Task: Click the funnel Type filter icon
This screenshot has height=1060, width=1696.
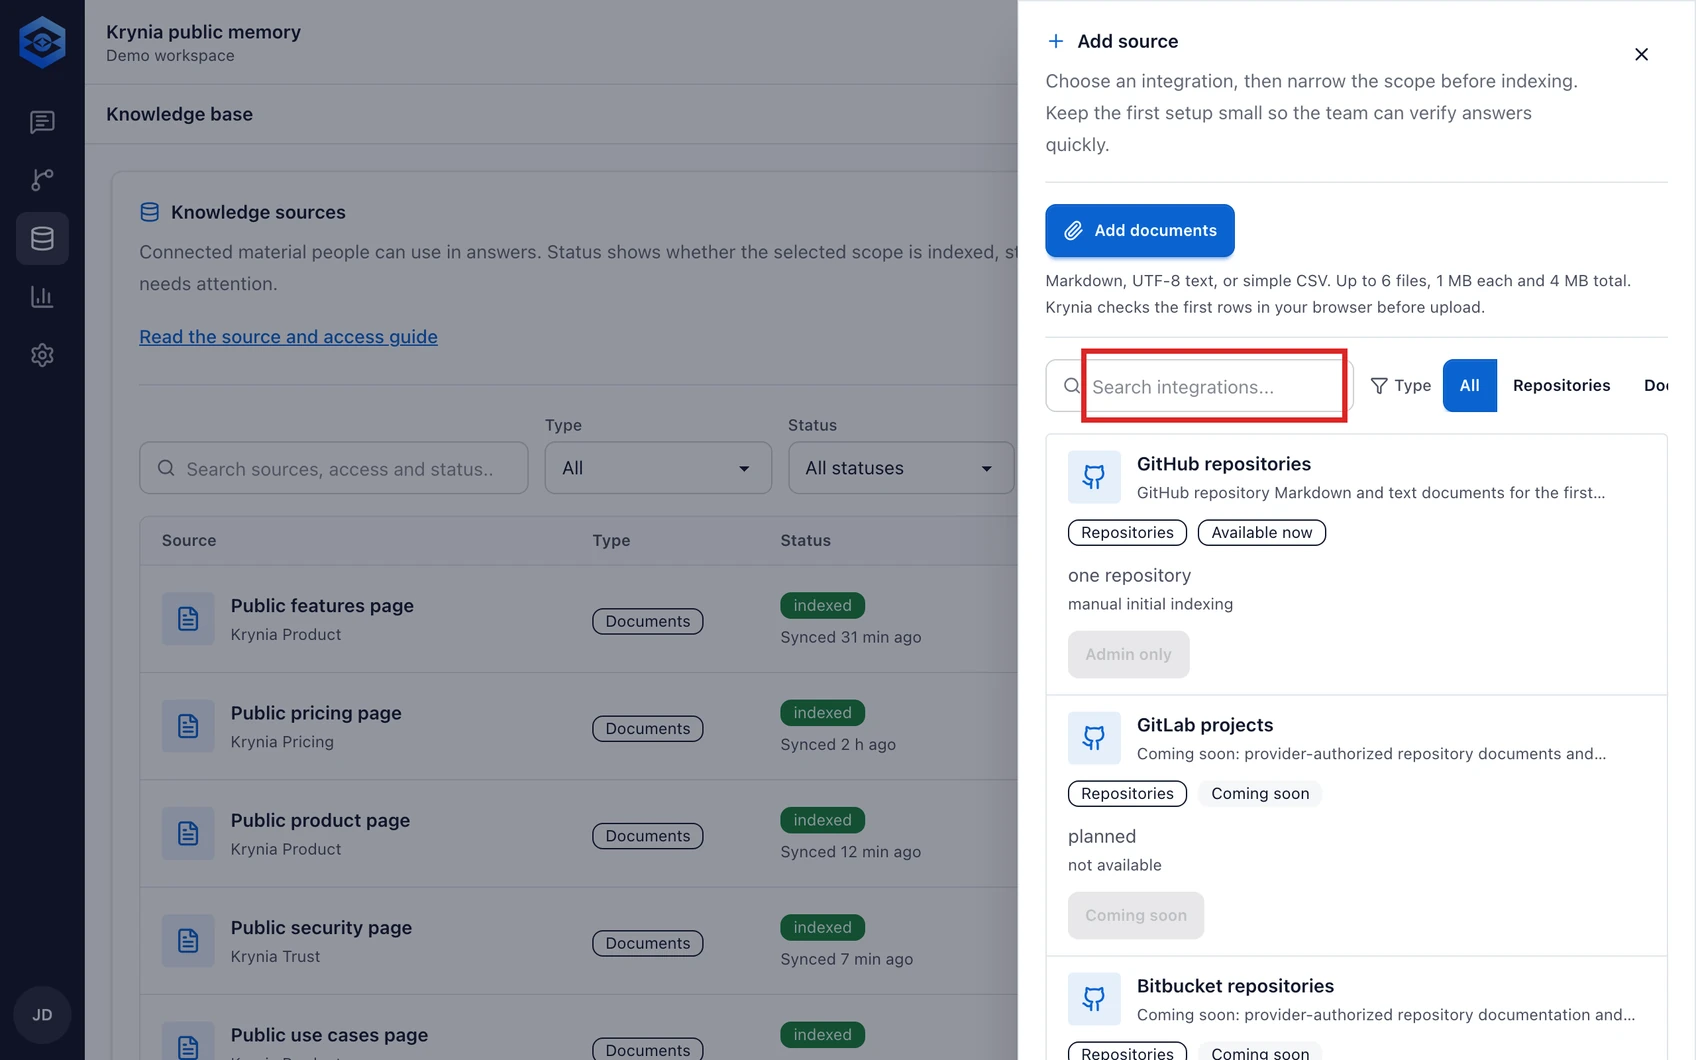Action: (1379, 386)
